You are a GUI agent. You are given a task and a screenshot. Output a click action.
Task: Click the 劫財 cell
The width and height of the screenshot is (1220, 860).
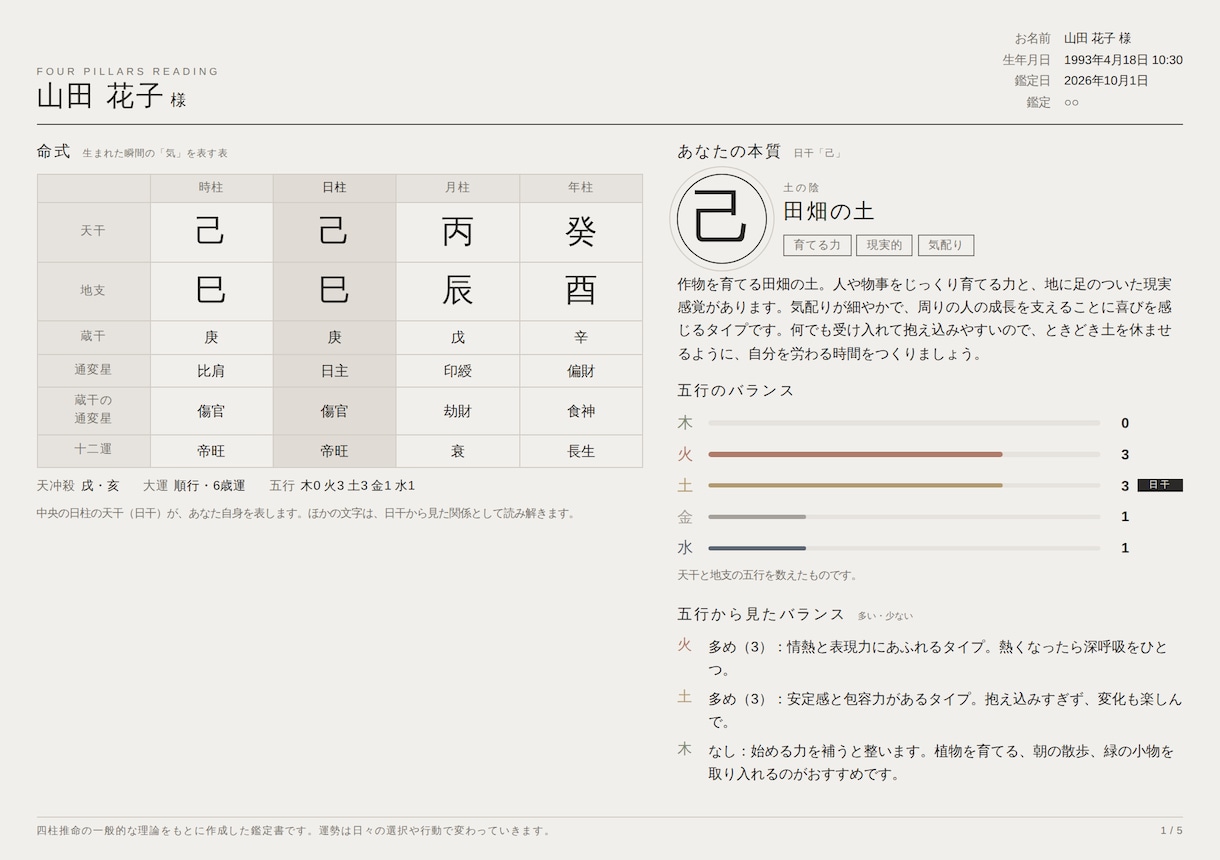[x=457, y=411]
